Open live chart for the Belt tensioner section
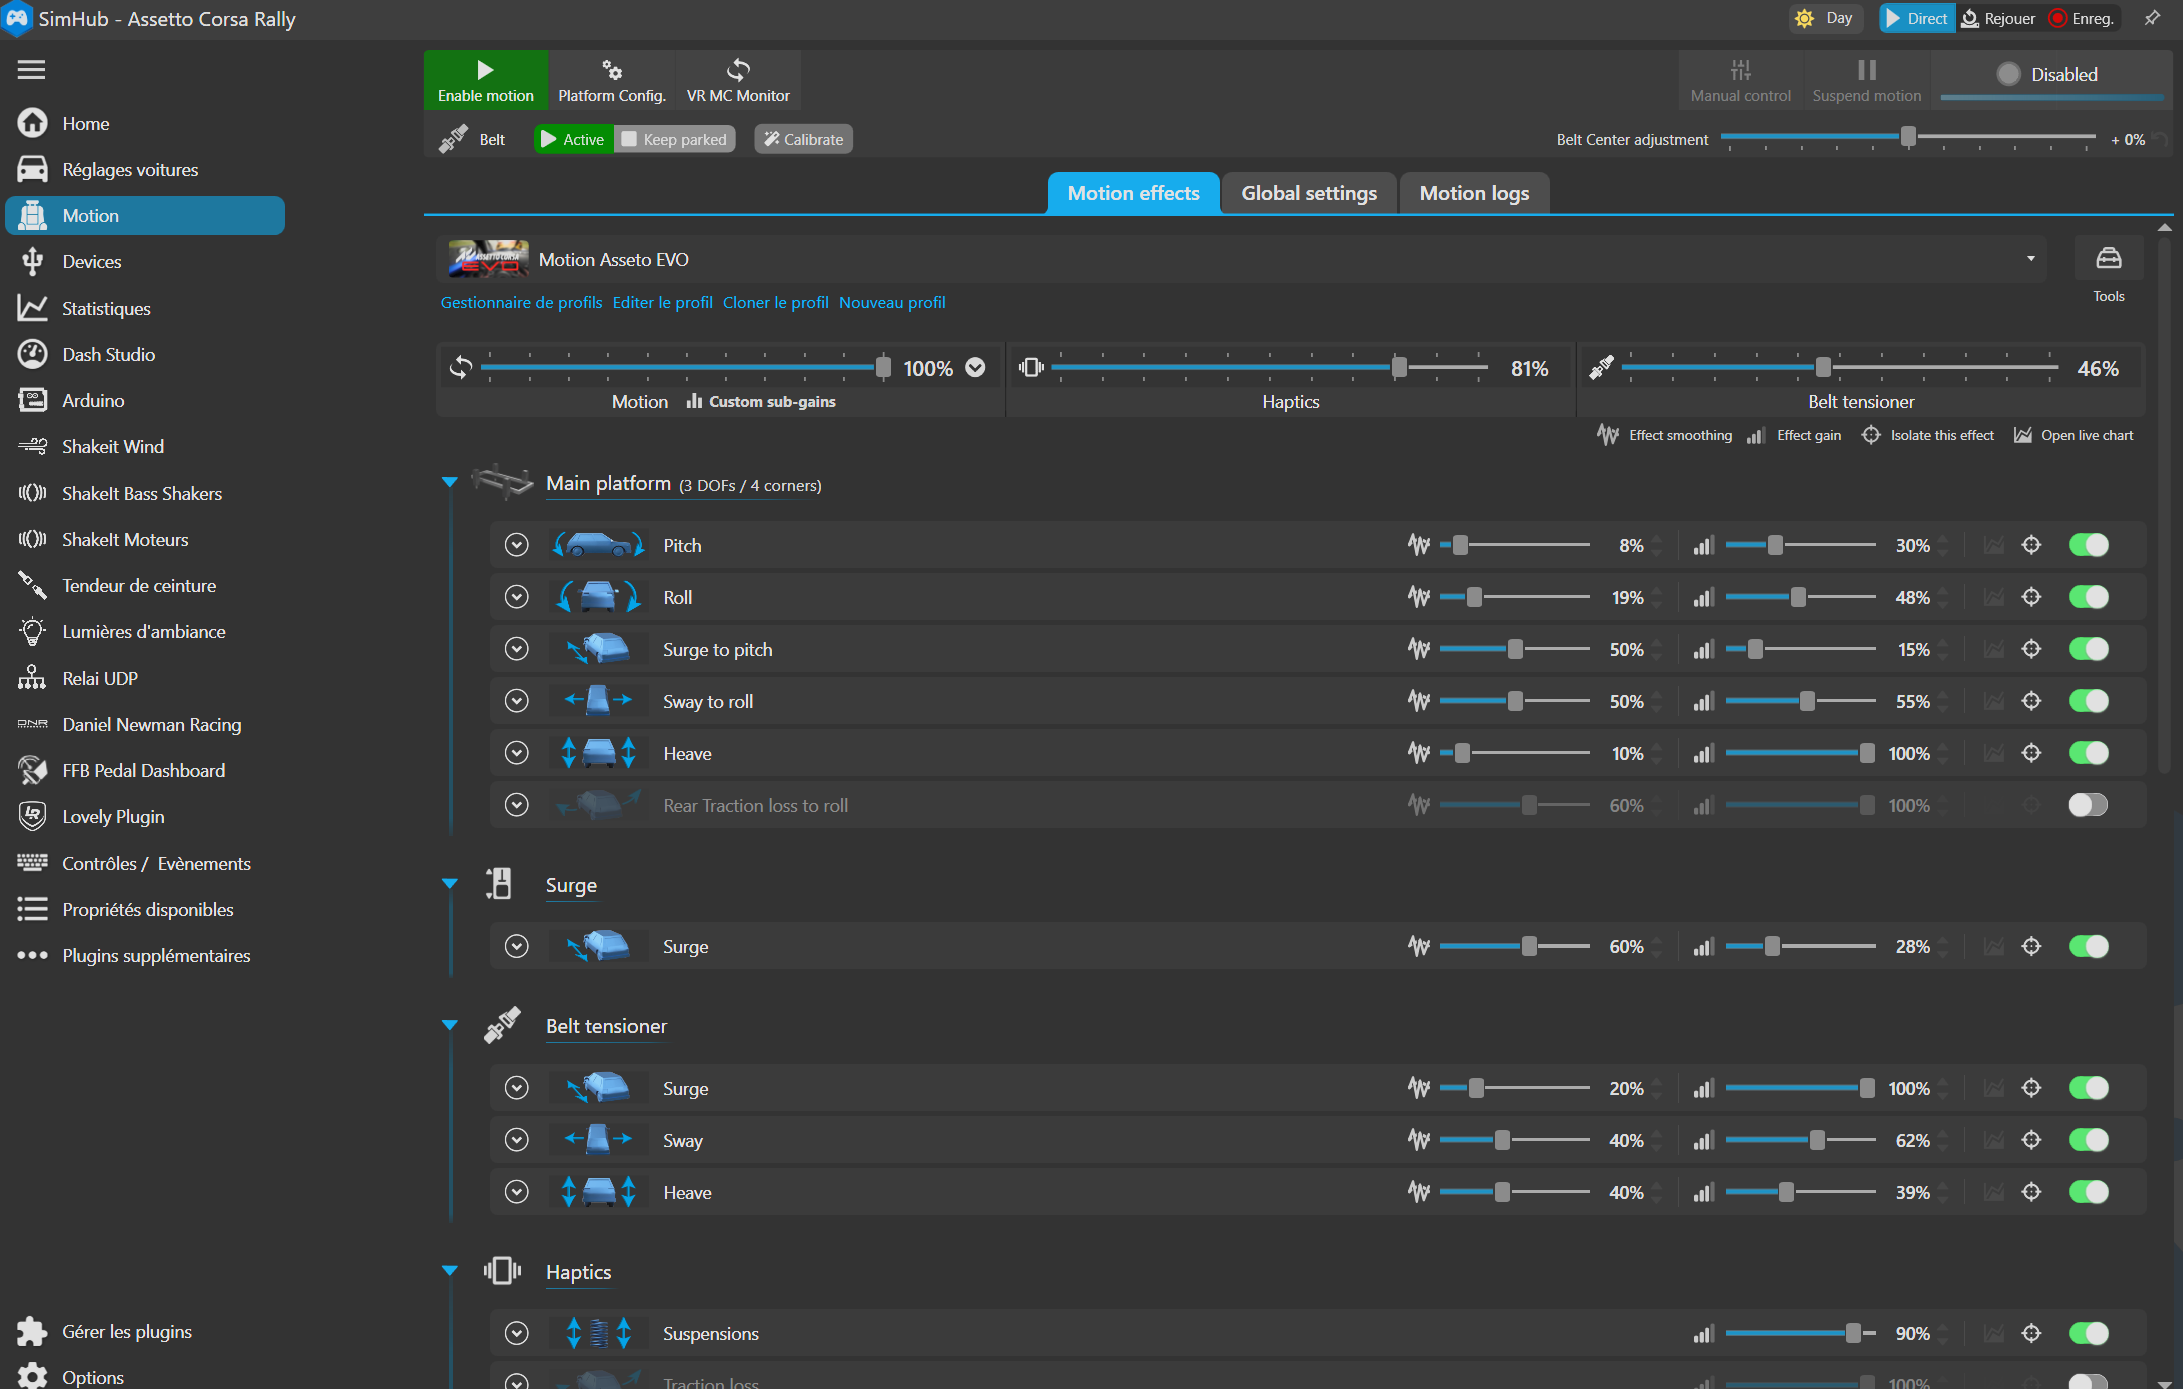Viewport: 2183px width, 1389px height. pos(2074,435)
